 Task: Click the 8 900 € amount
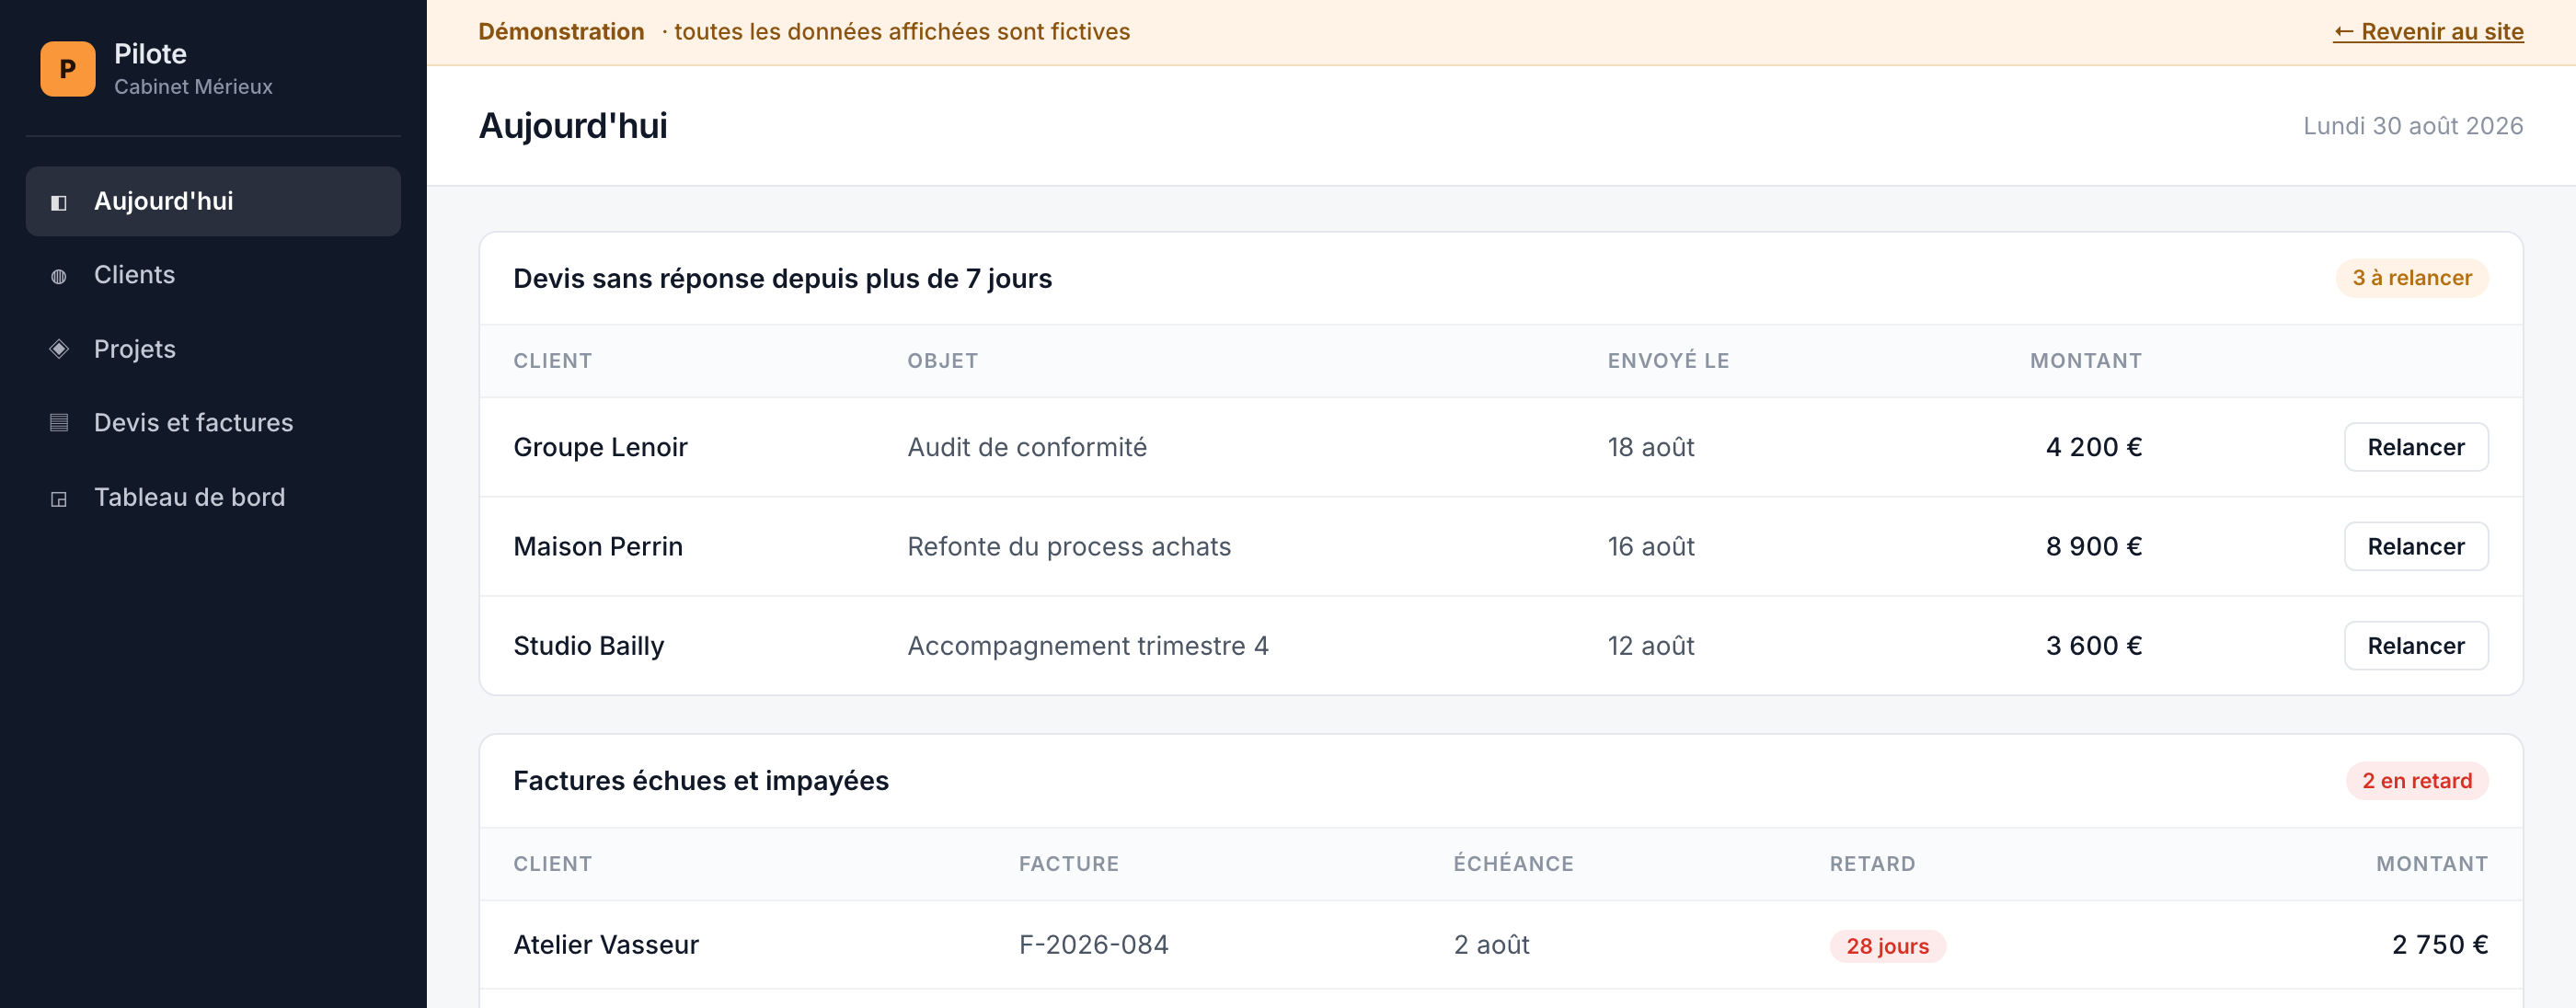[2094, 546]
